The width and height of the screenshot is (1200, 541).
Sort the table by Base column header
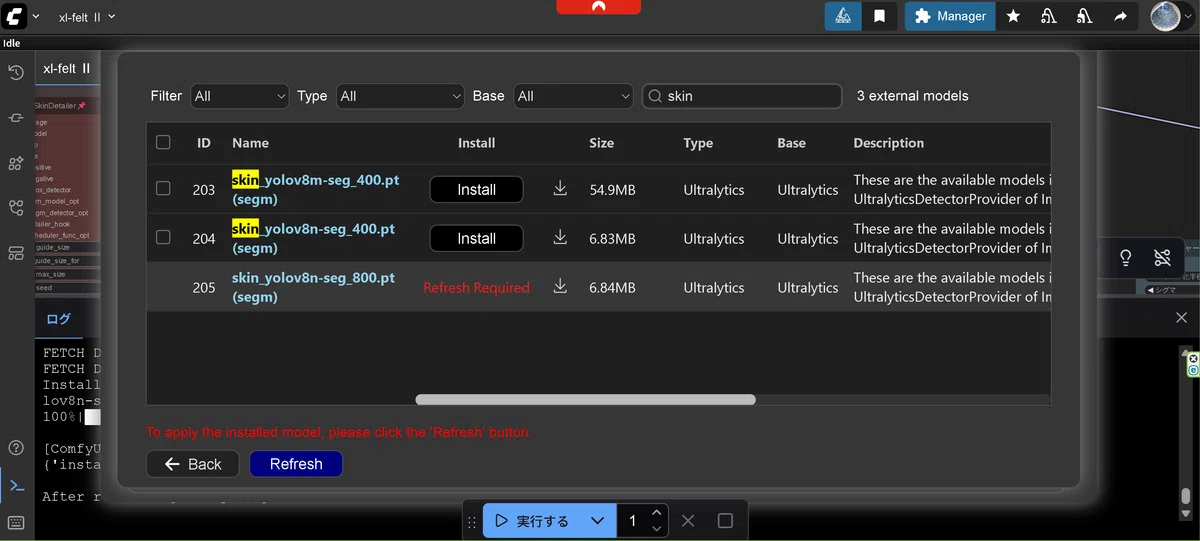(791, 142)
